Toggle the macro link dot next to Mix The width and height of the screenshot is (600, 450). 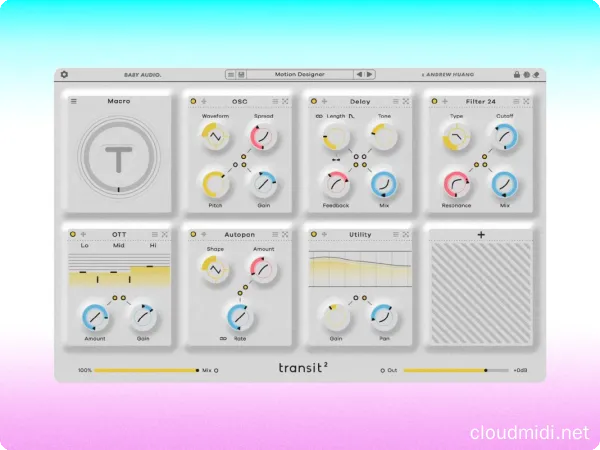click(216, 370)
